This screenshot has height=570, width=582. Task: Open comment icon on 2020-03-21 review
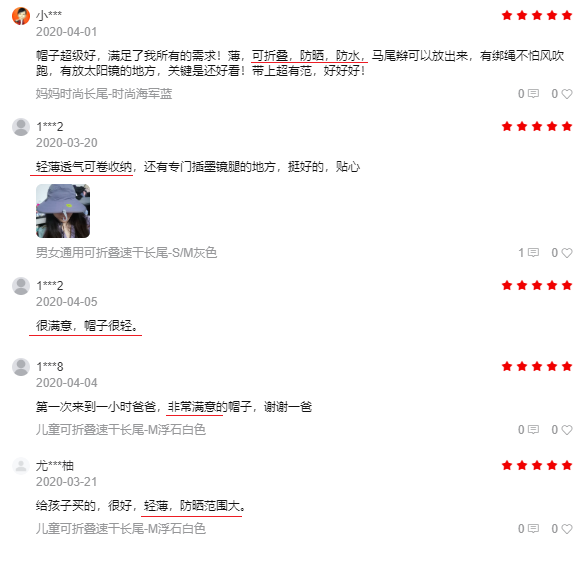click(533, 528)
